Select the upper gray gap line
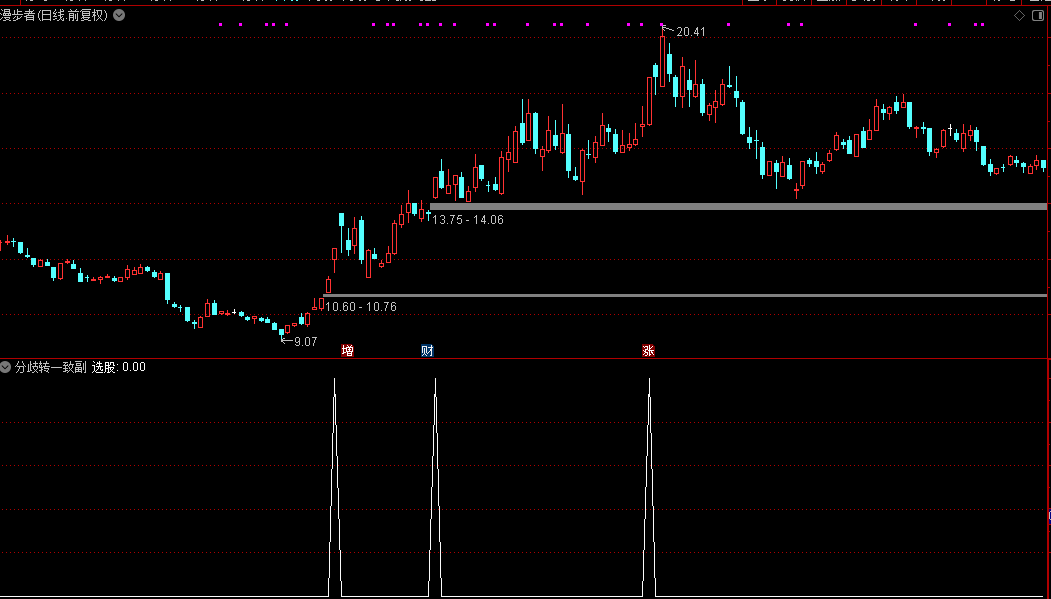 point(738,206)
